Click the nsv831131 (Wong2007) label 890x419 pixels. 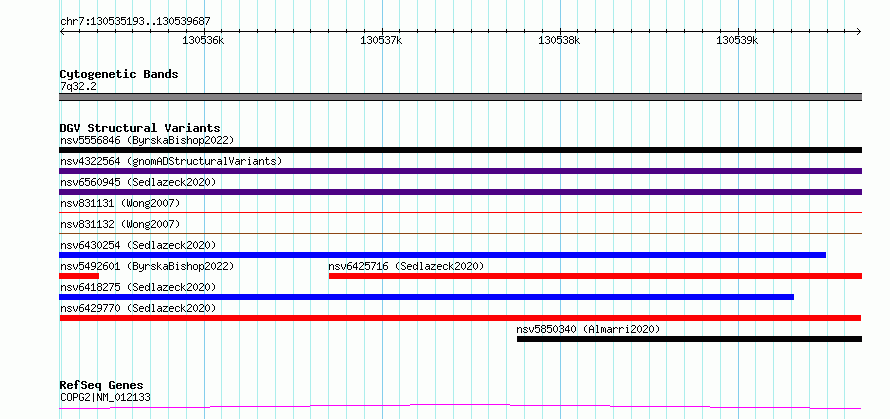(120, 203)
